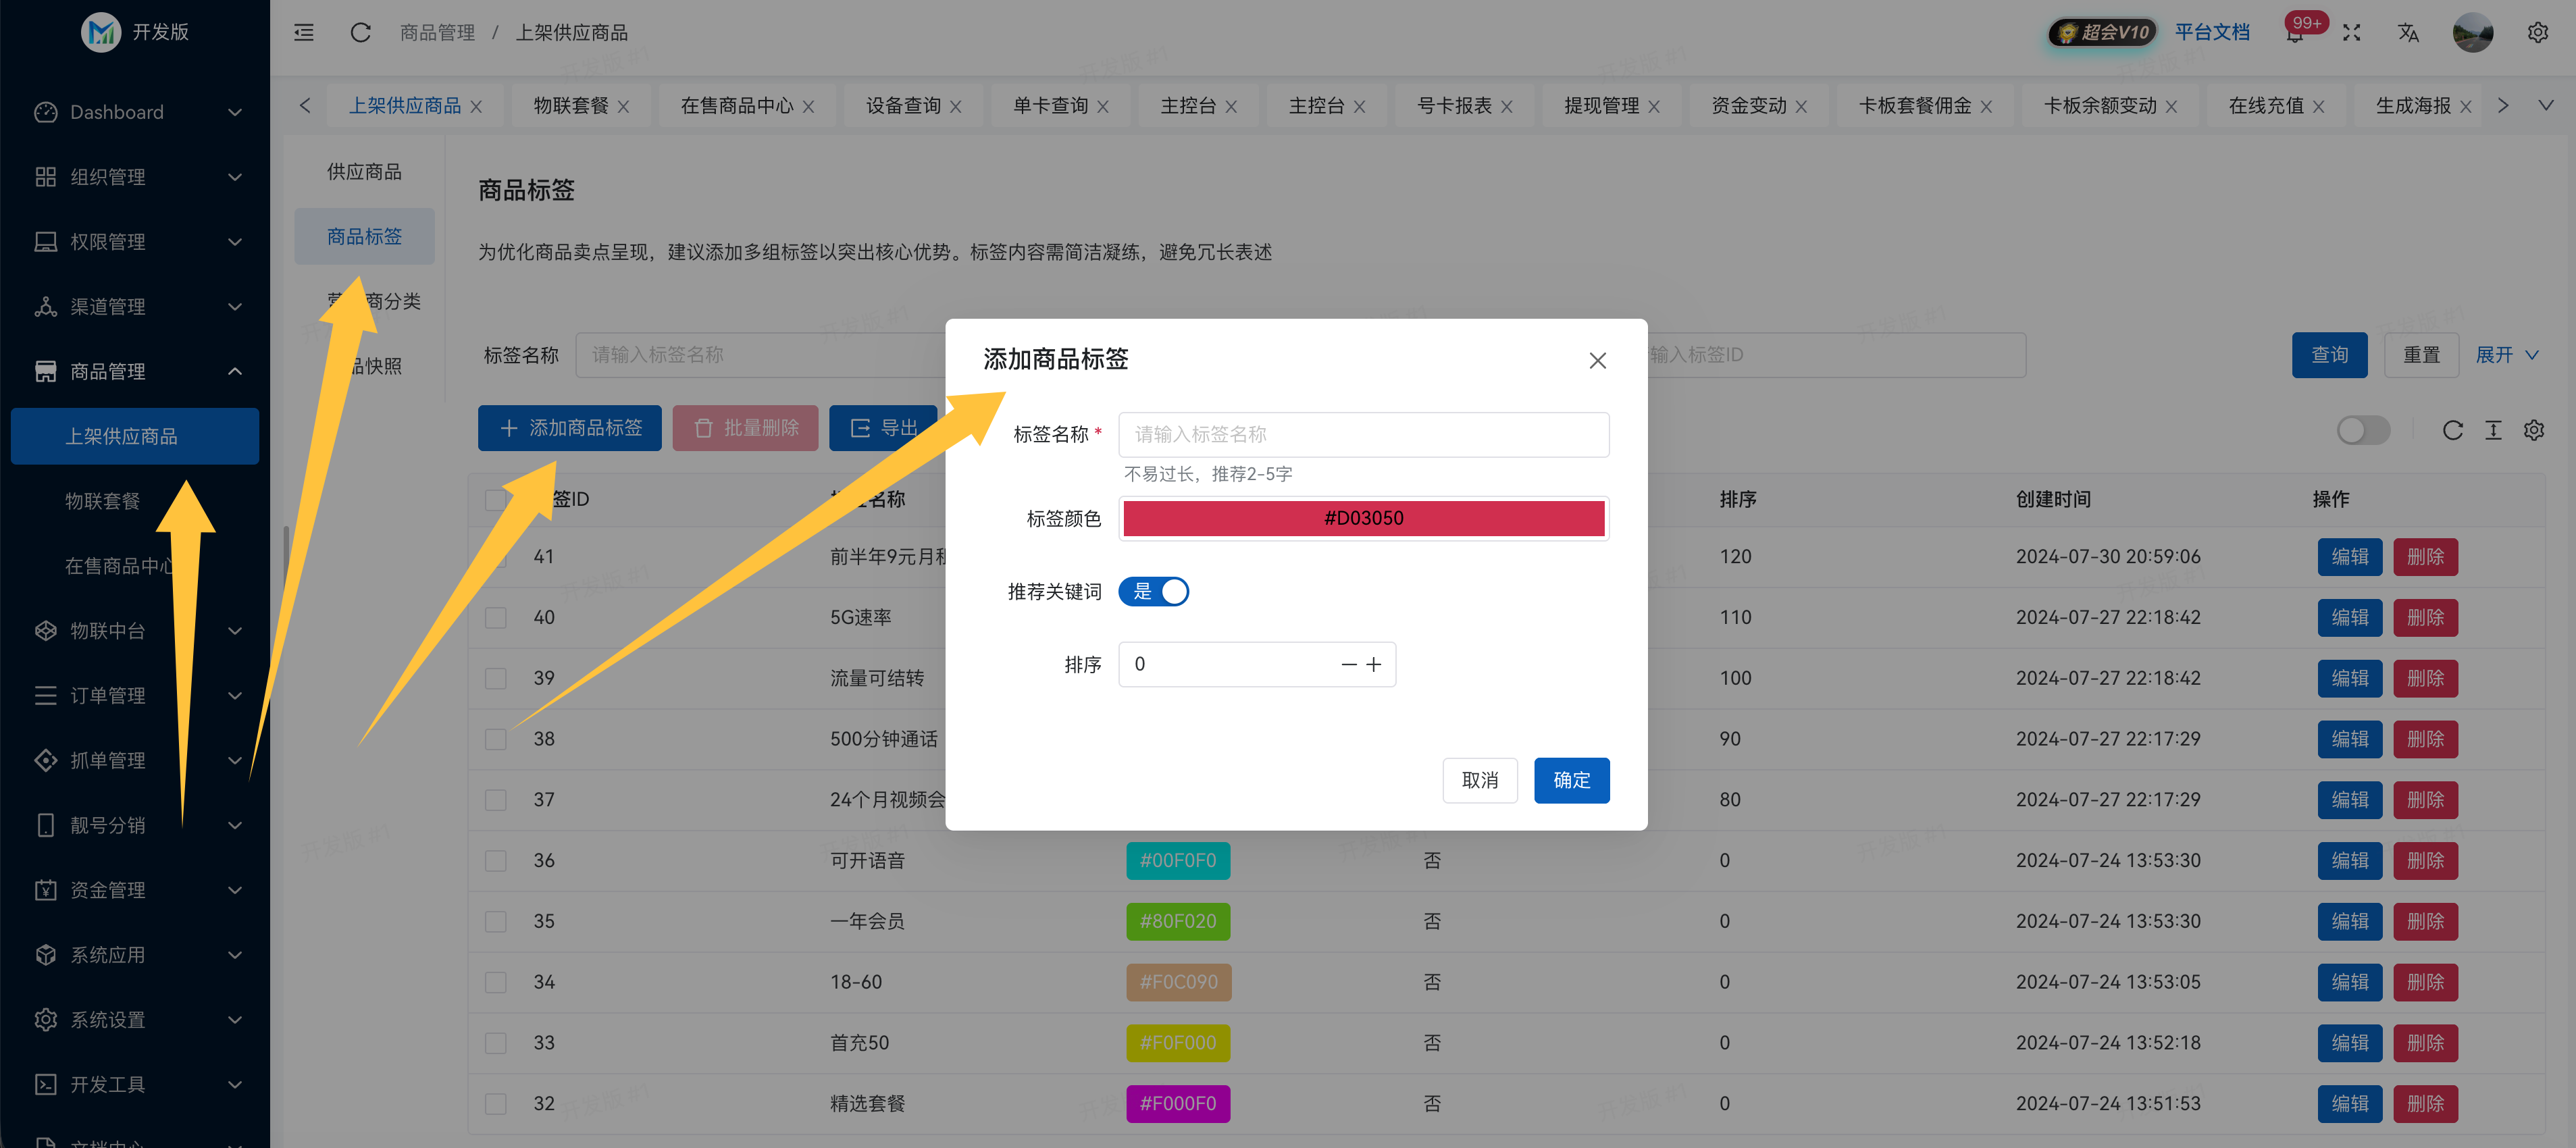Click the fullscreen toggle icon
Viewport: 2576px width, 1148px height.
pyautogui.click(x=2351, y=33)
